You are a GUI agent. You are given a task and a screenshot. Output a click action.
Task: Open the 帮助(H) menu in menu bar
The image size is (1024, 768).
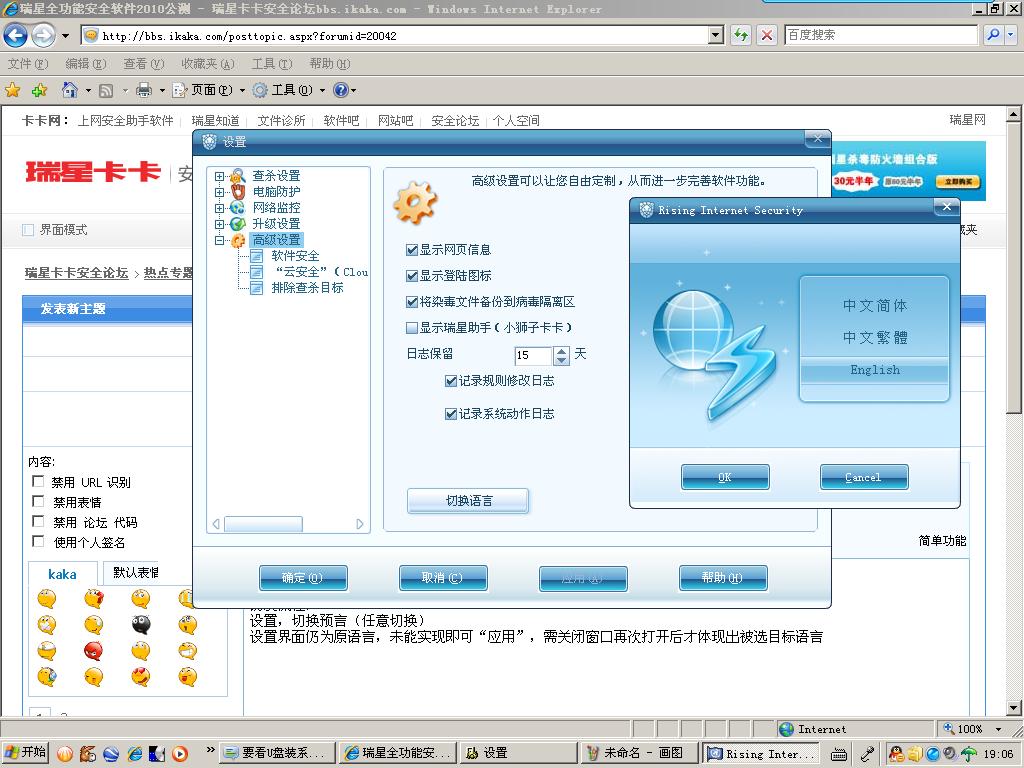point(330,64)
